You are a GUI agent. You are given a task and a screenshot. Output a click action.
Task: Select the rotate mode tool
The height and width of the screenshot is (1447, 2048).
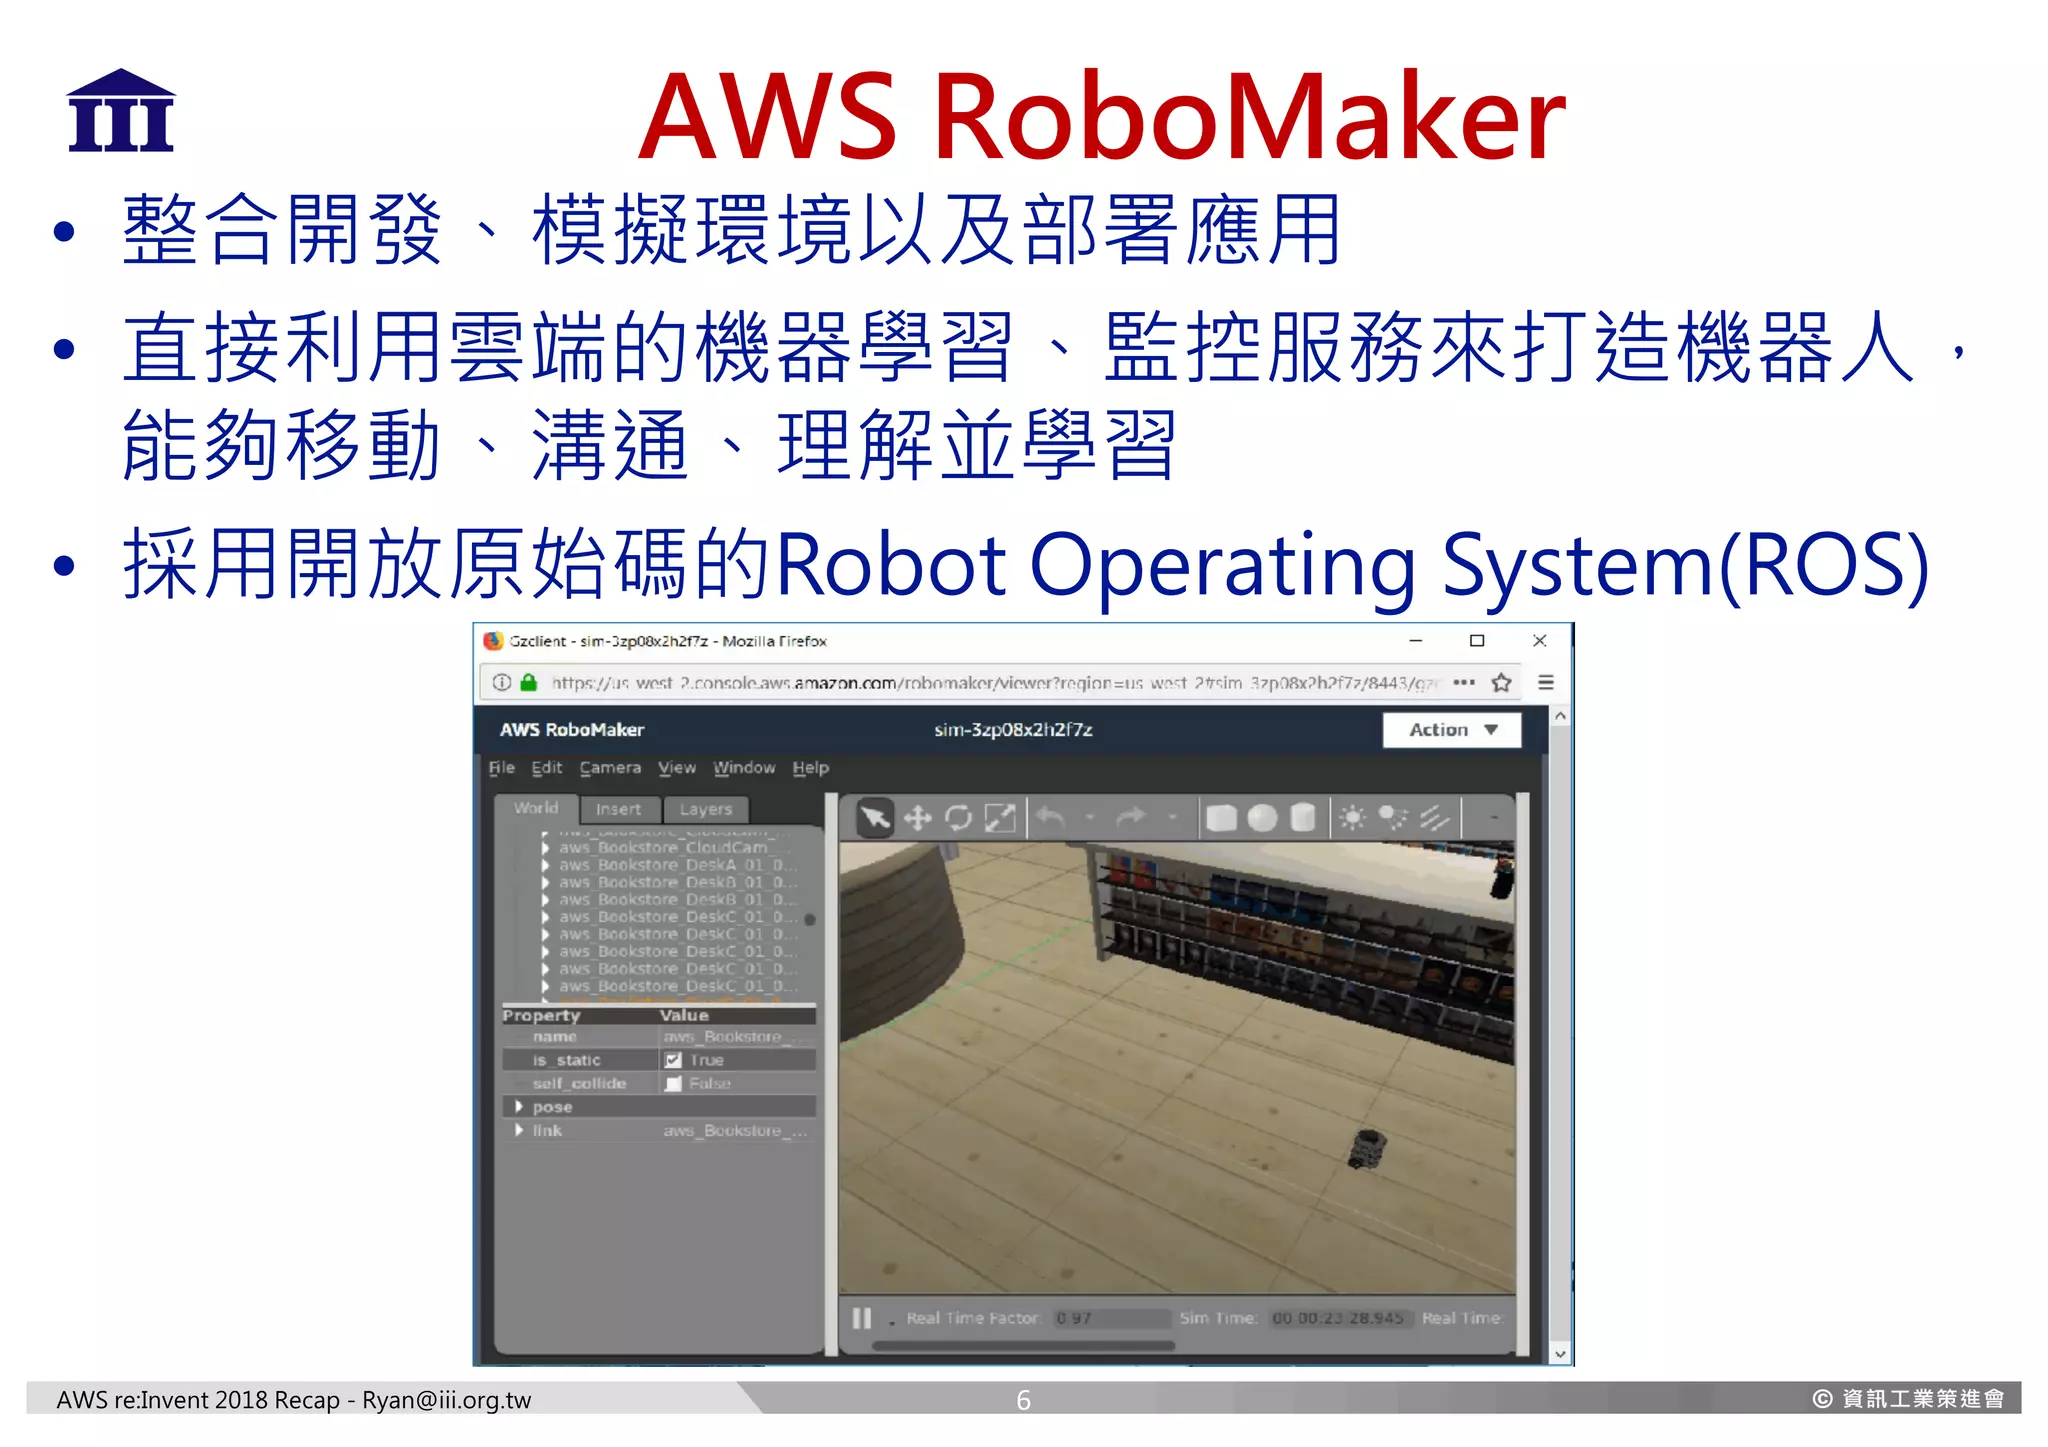tap(958, 818)
